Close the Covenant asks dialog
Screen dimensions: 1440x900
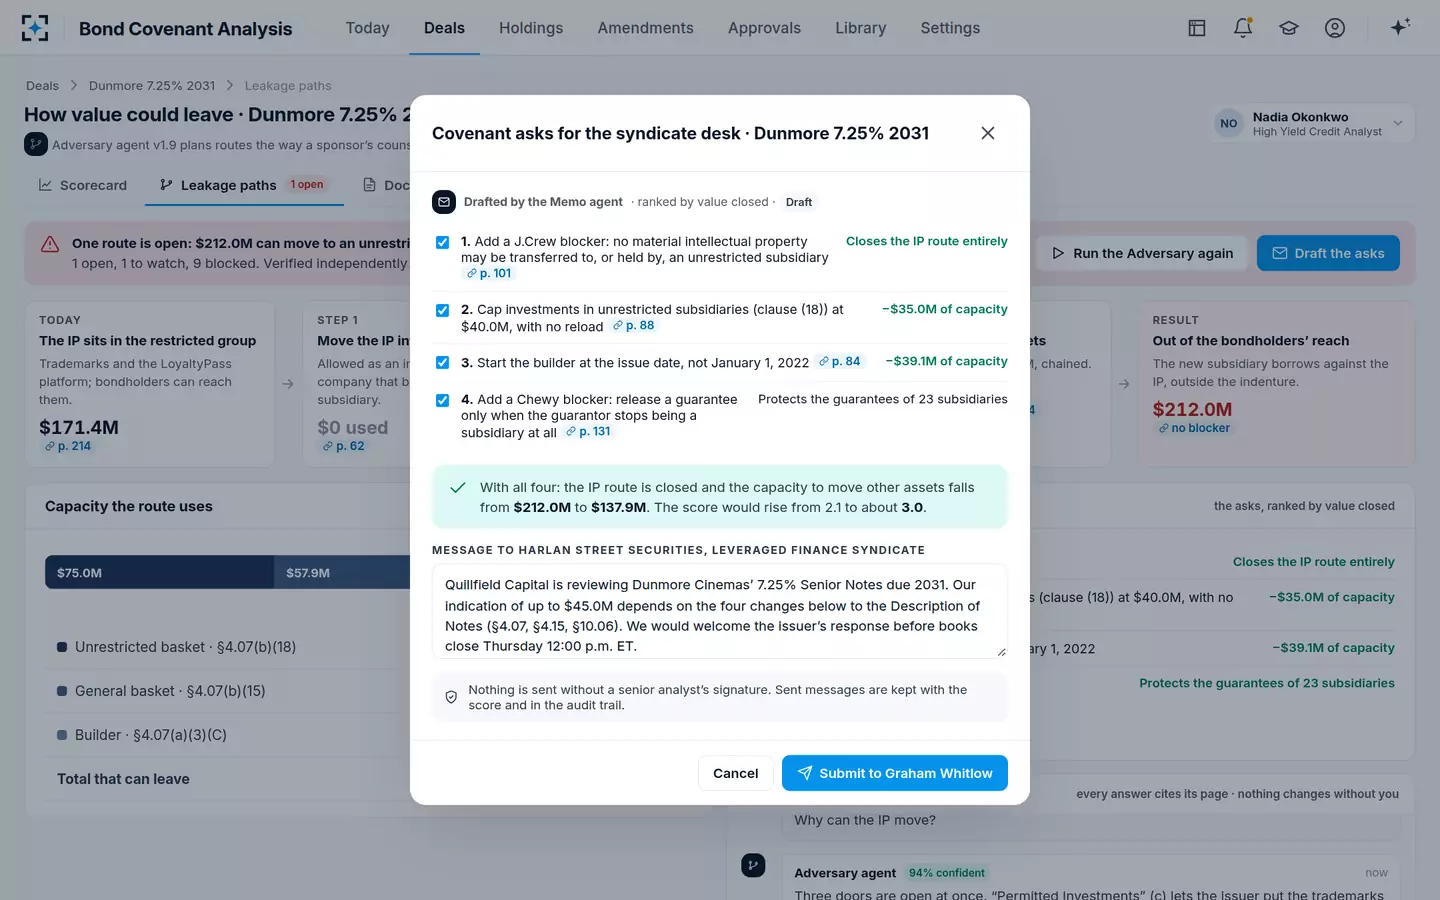coord(988,133)
